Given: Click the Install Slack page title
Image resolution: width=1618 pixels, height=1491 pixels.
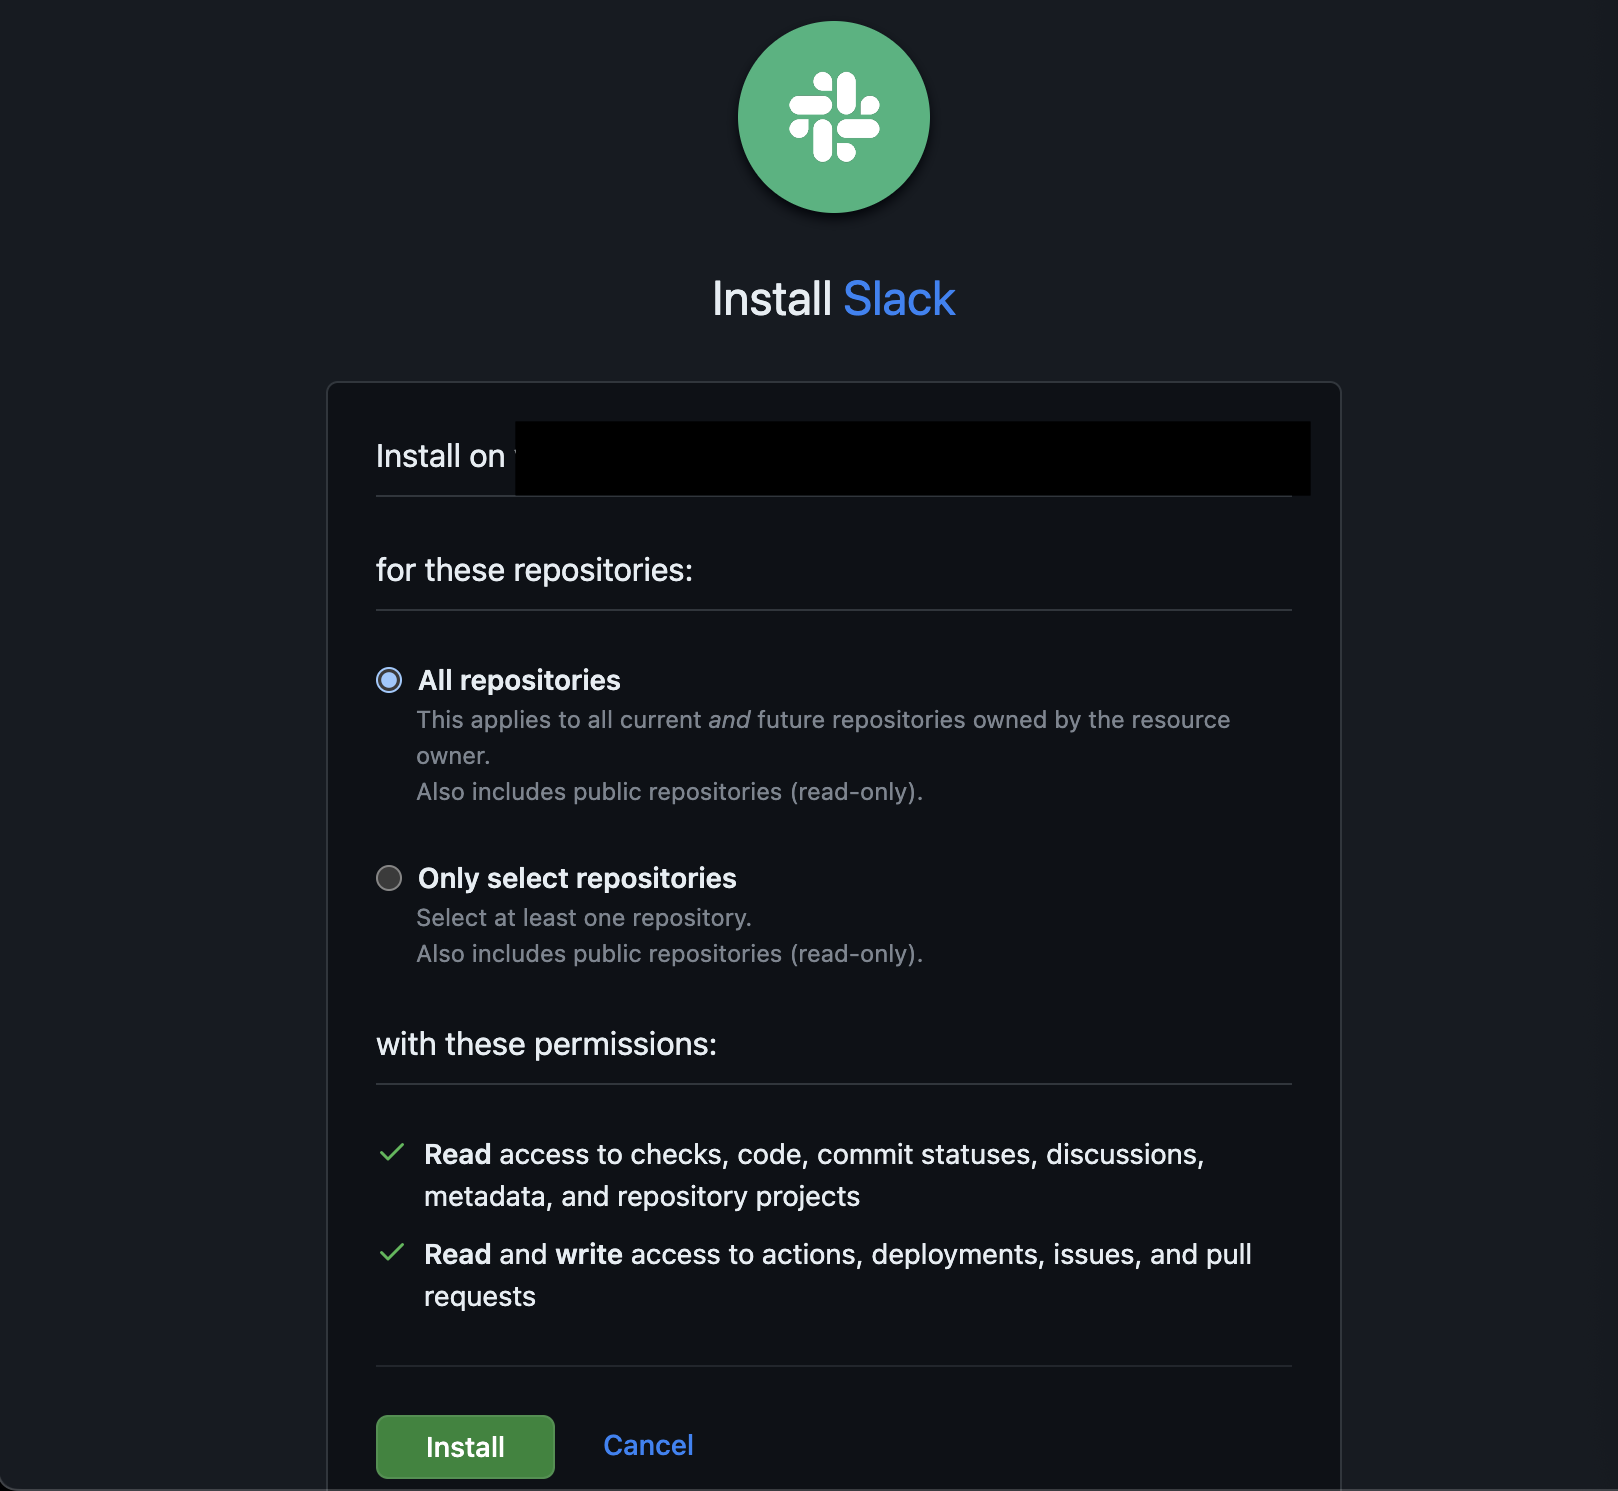Looking at the screenshot, I should pos(833,297).
